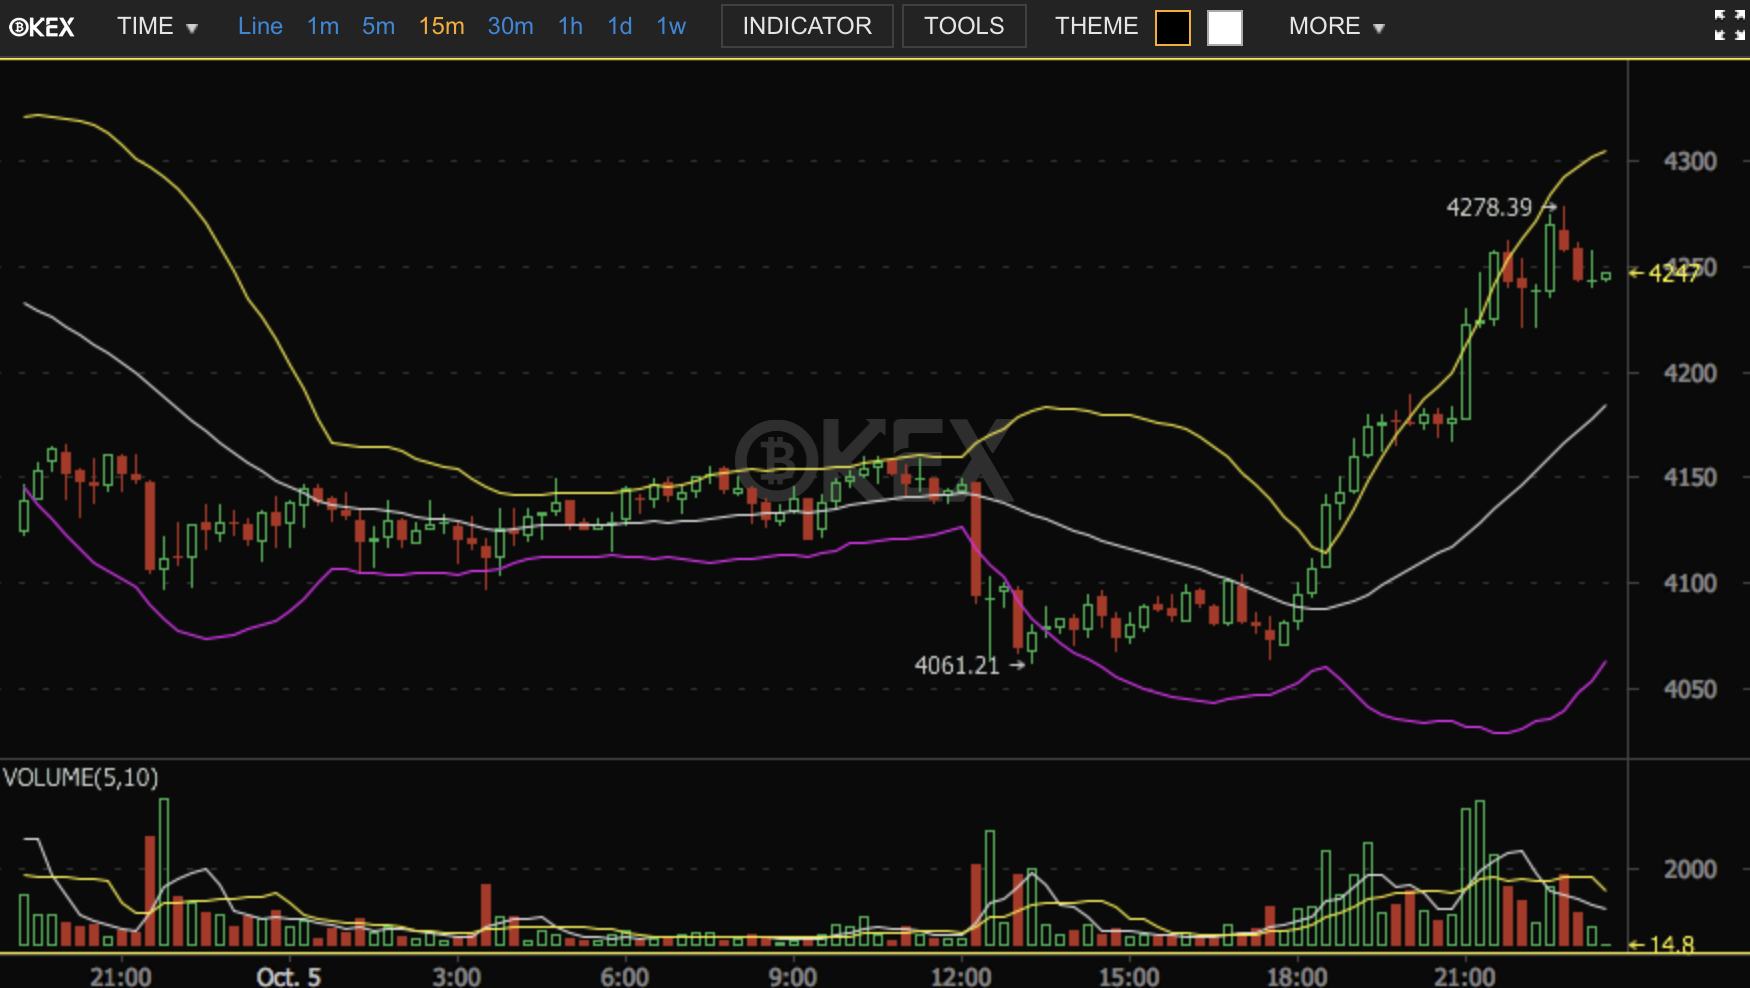Image resolution: width=1750 pixels, height=988 pixels.
Task: Click the 15:00 time axis label
Action: (x=1129, y=977)
